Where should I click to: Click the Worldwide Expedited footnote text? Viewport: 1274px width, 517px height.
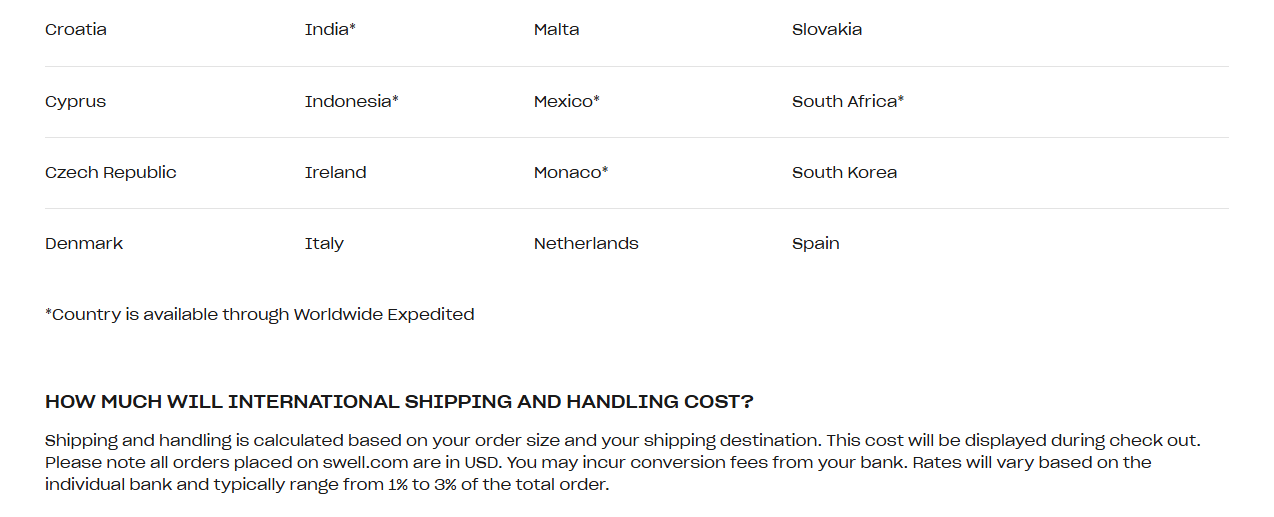click(x=259, y=314)
